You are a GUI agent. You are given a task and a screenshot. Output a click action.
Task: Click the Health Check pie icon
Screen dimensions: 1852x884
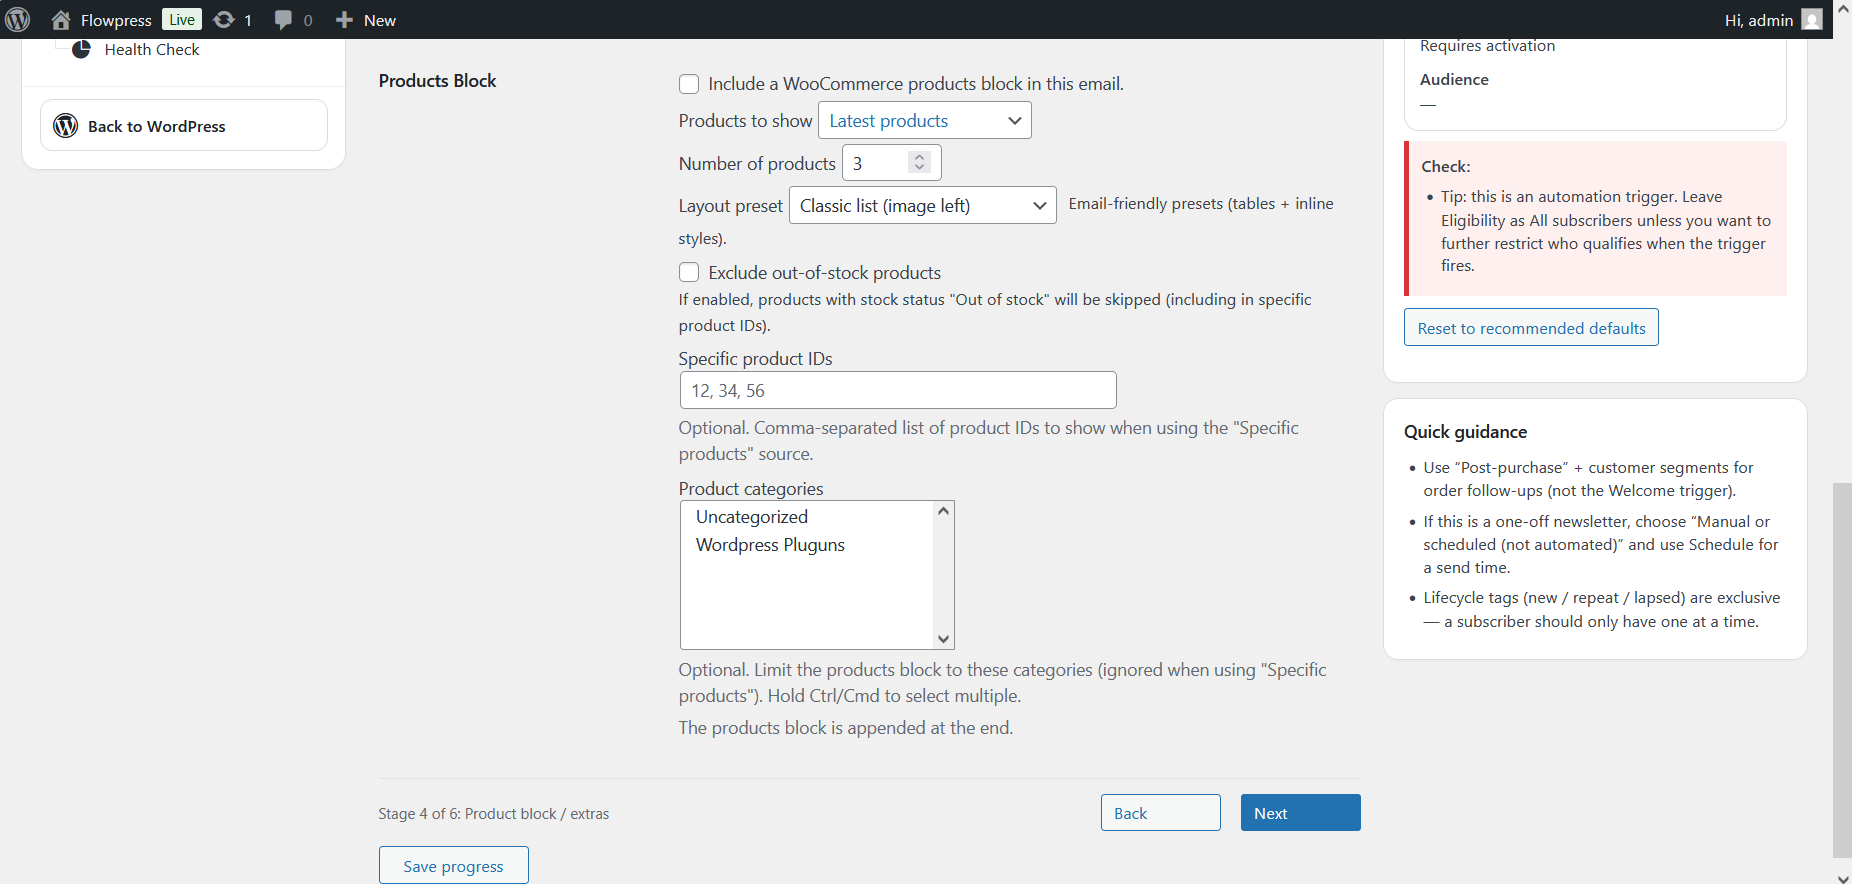pos(82,49)
